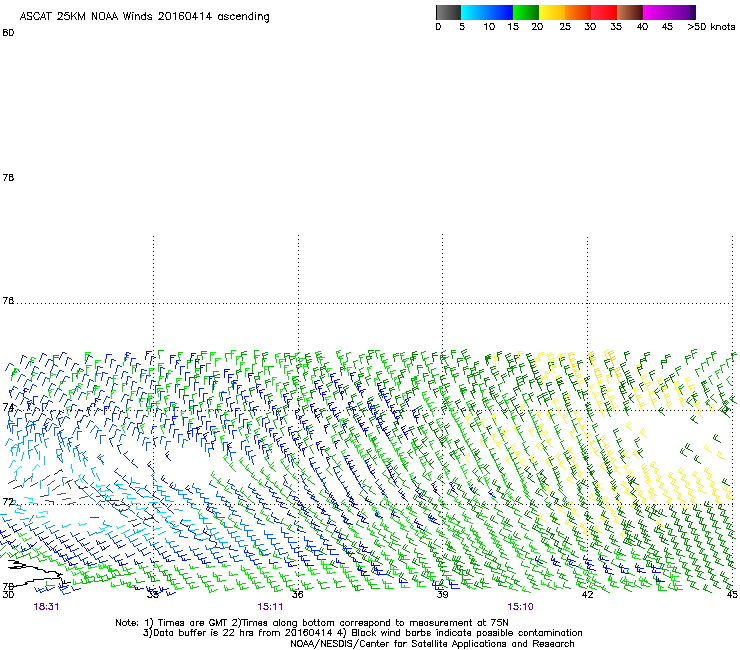
Task: Click the 'Times are GMT' note line
Action: [x=312, y=623]
